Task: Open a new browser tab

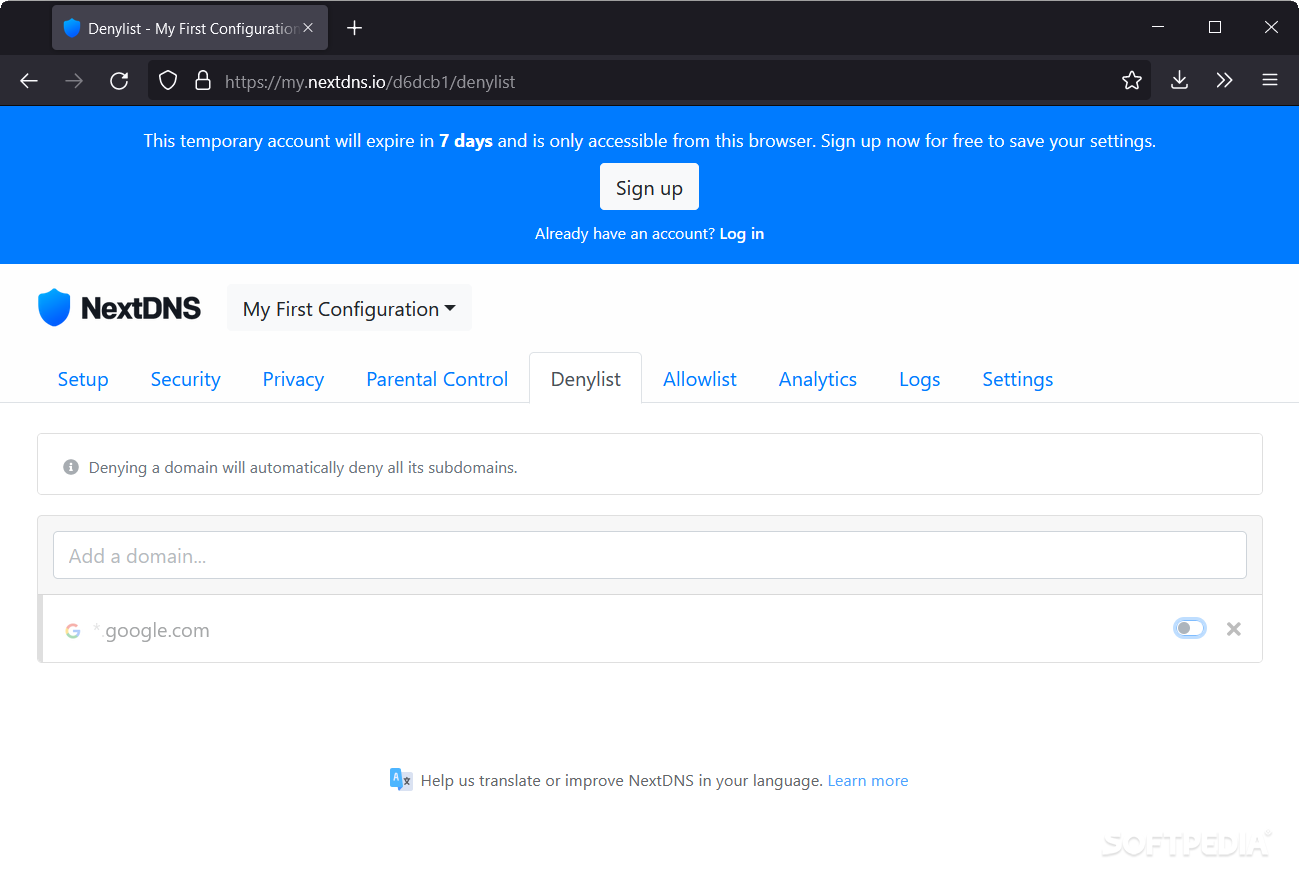Action: point(354,28)
